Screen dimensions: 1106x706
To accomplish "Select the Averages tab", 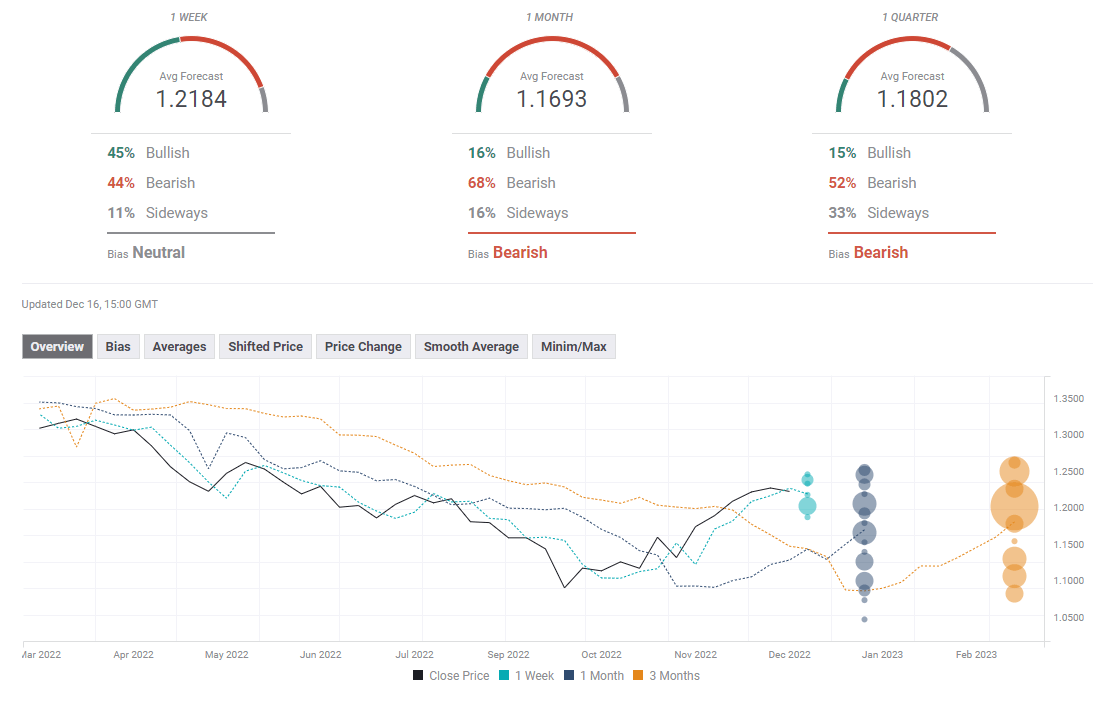I will [x=179, y=347].
